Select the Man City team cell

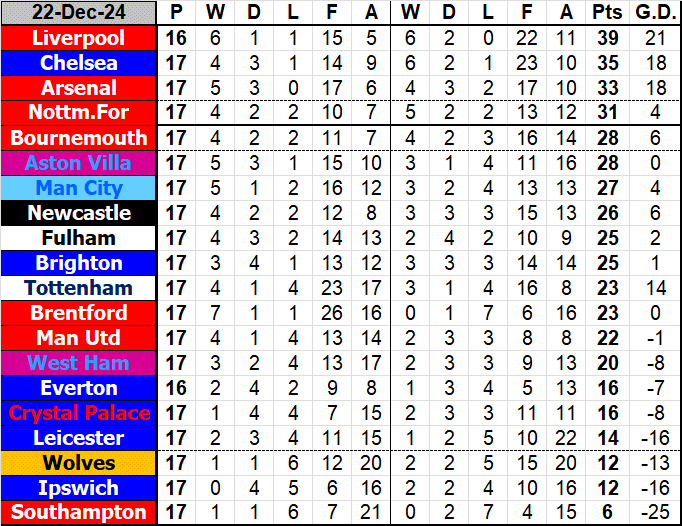[x=79, y=188]
